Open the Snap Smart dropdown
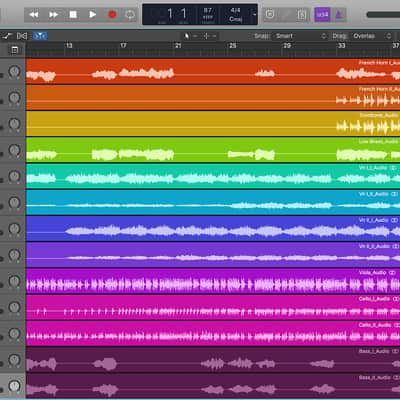Image resolution: width=400 pixels, height=400 pixels. point(300,36)
